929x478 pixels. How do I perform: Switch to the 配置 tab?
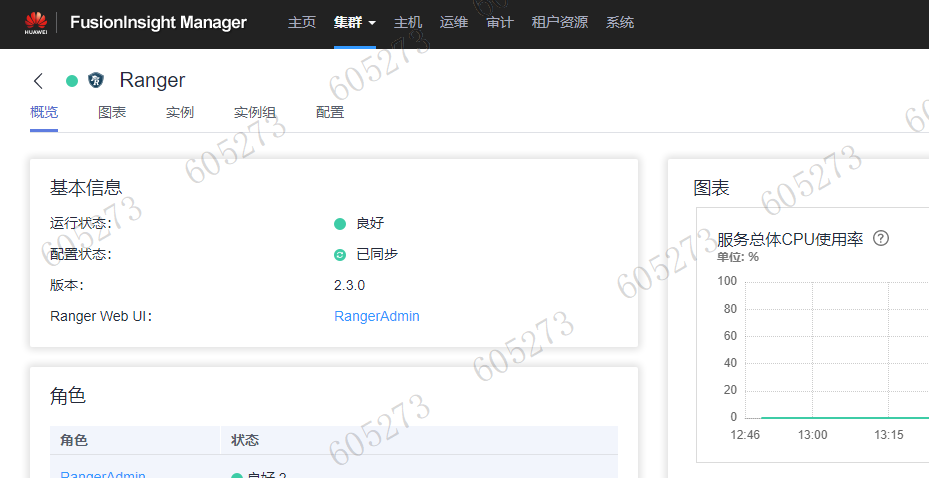[x=330, y=112]
